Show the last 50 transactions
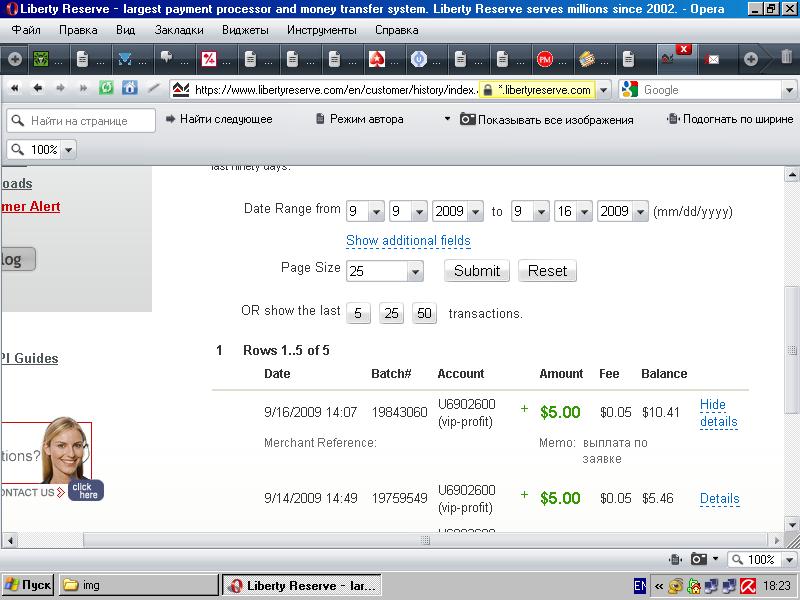Image resolution: width=800 pixels, height=600 pixels. click(424, 313)
